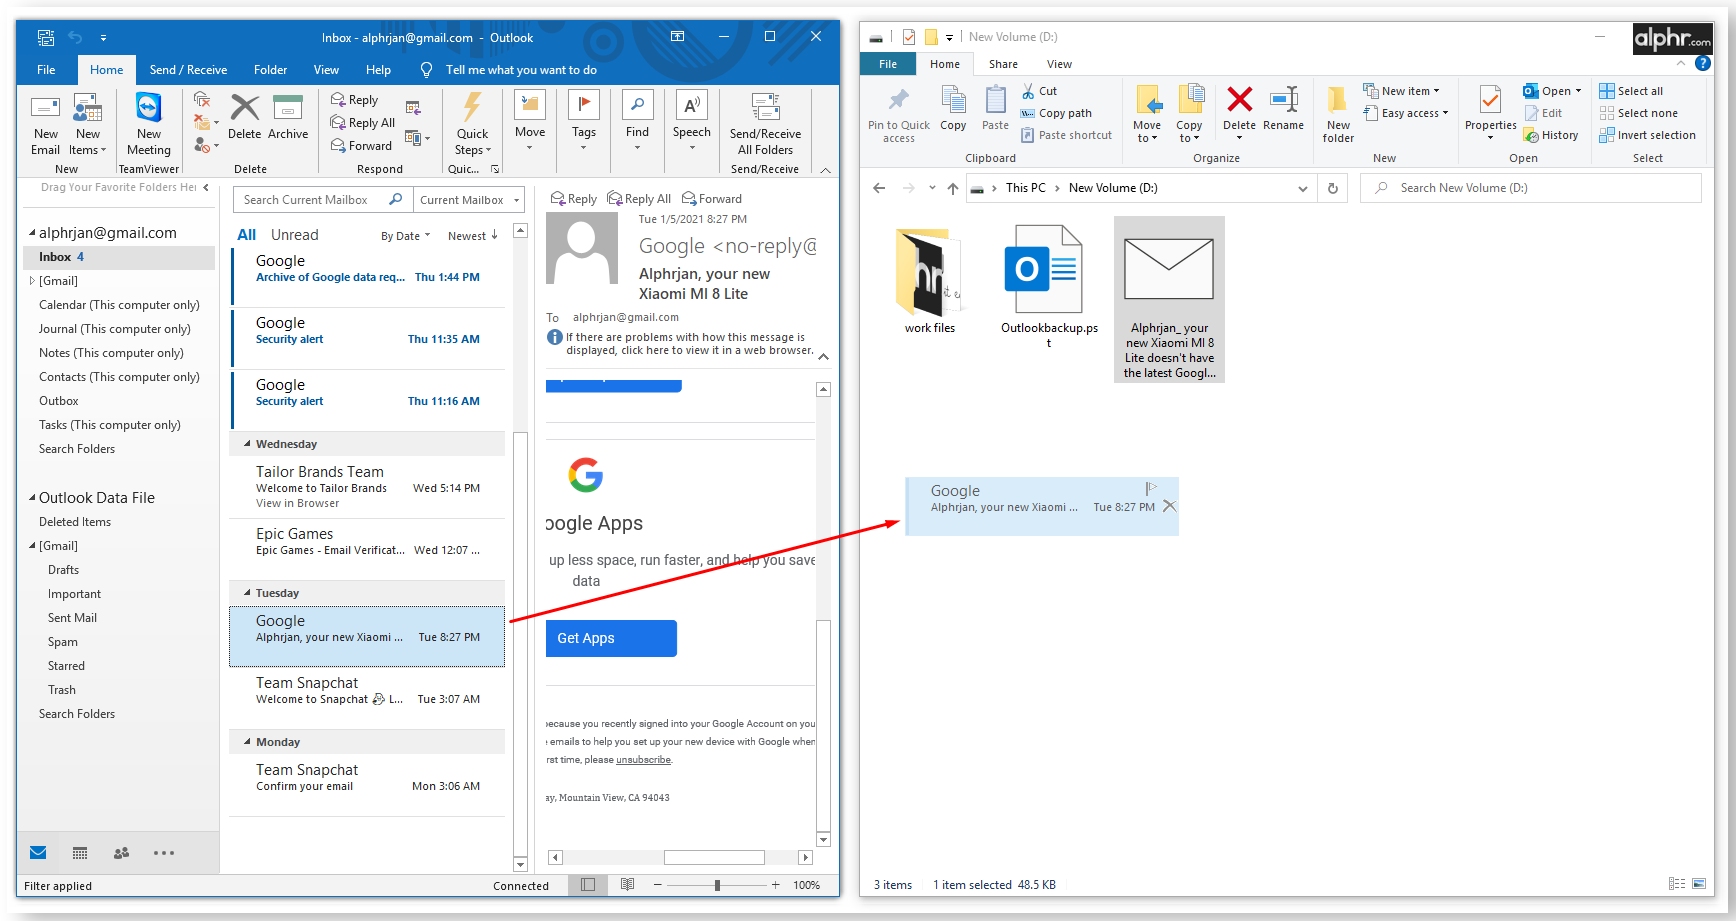This screenshot has width=1736, height=921.
Task: Go up one folder level in Explorer
Action: click(953, 188)
